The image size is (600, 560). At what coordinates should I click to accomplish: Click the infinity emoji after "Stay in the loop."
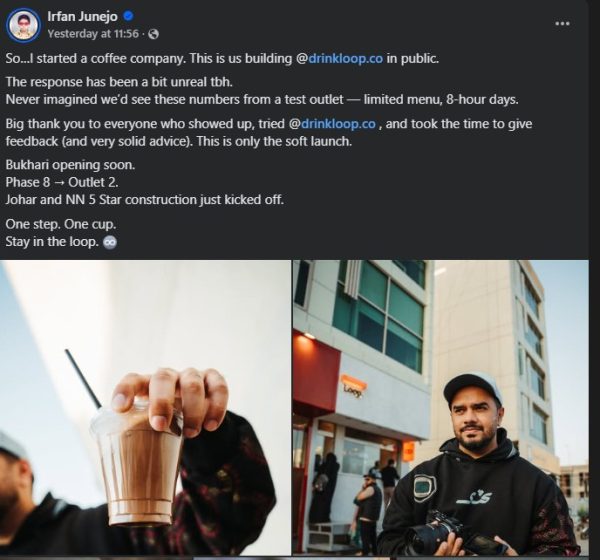110,242
